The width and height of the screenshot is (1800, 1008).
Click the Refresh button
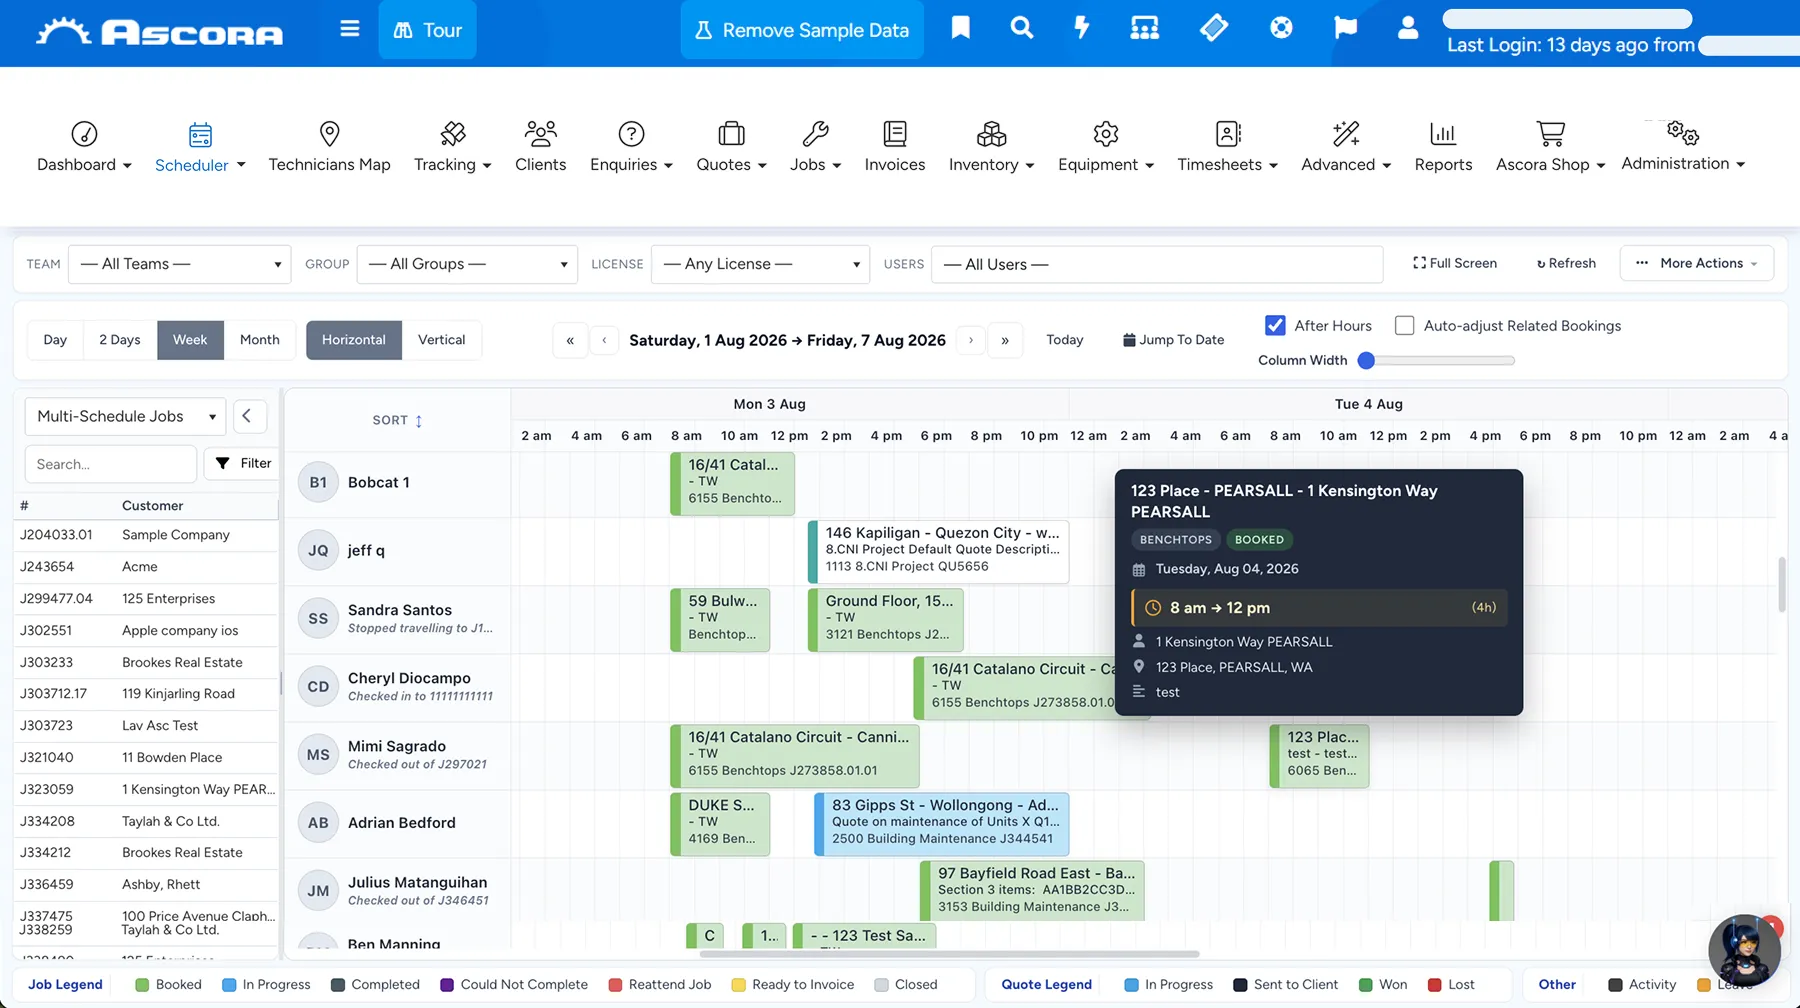(1566, 263)
